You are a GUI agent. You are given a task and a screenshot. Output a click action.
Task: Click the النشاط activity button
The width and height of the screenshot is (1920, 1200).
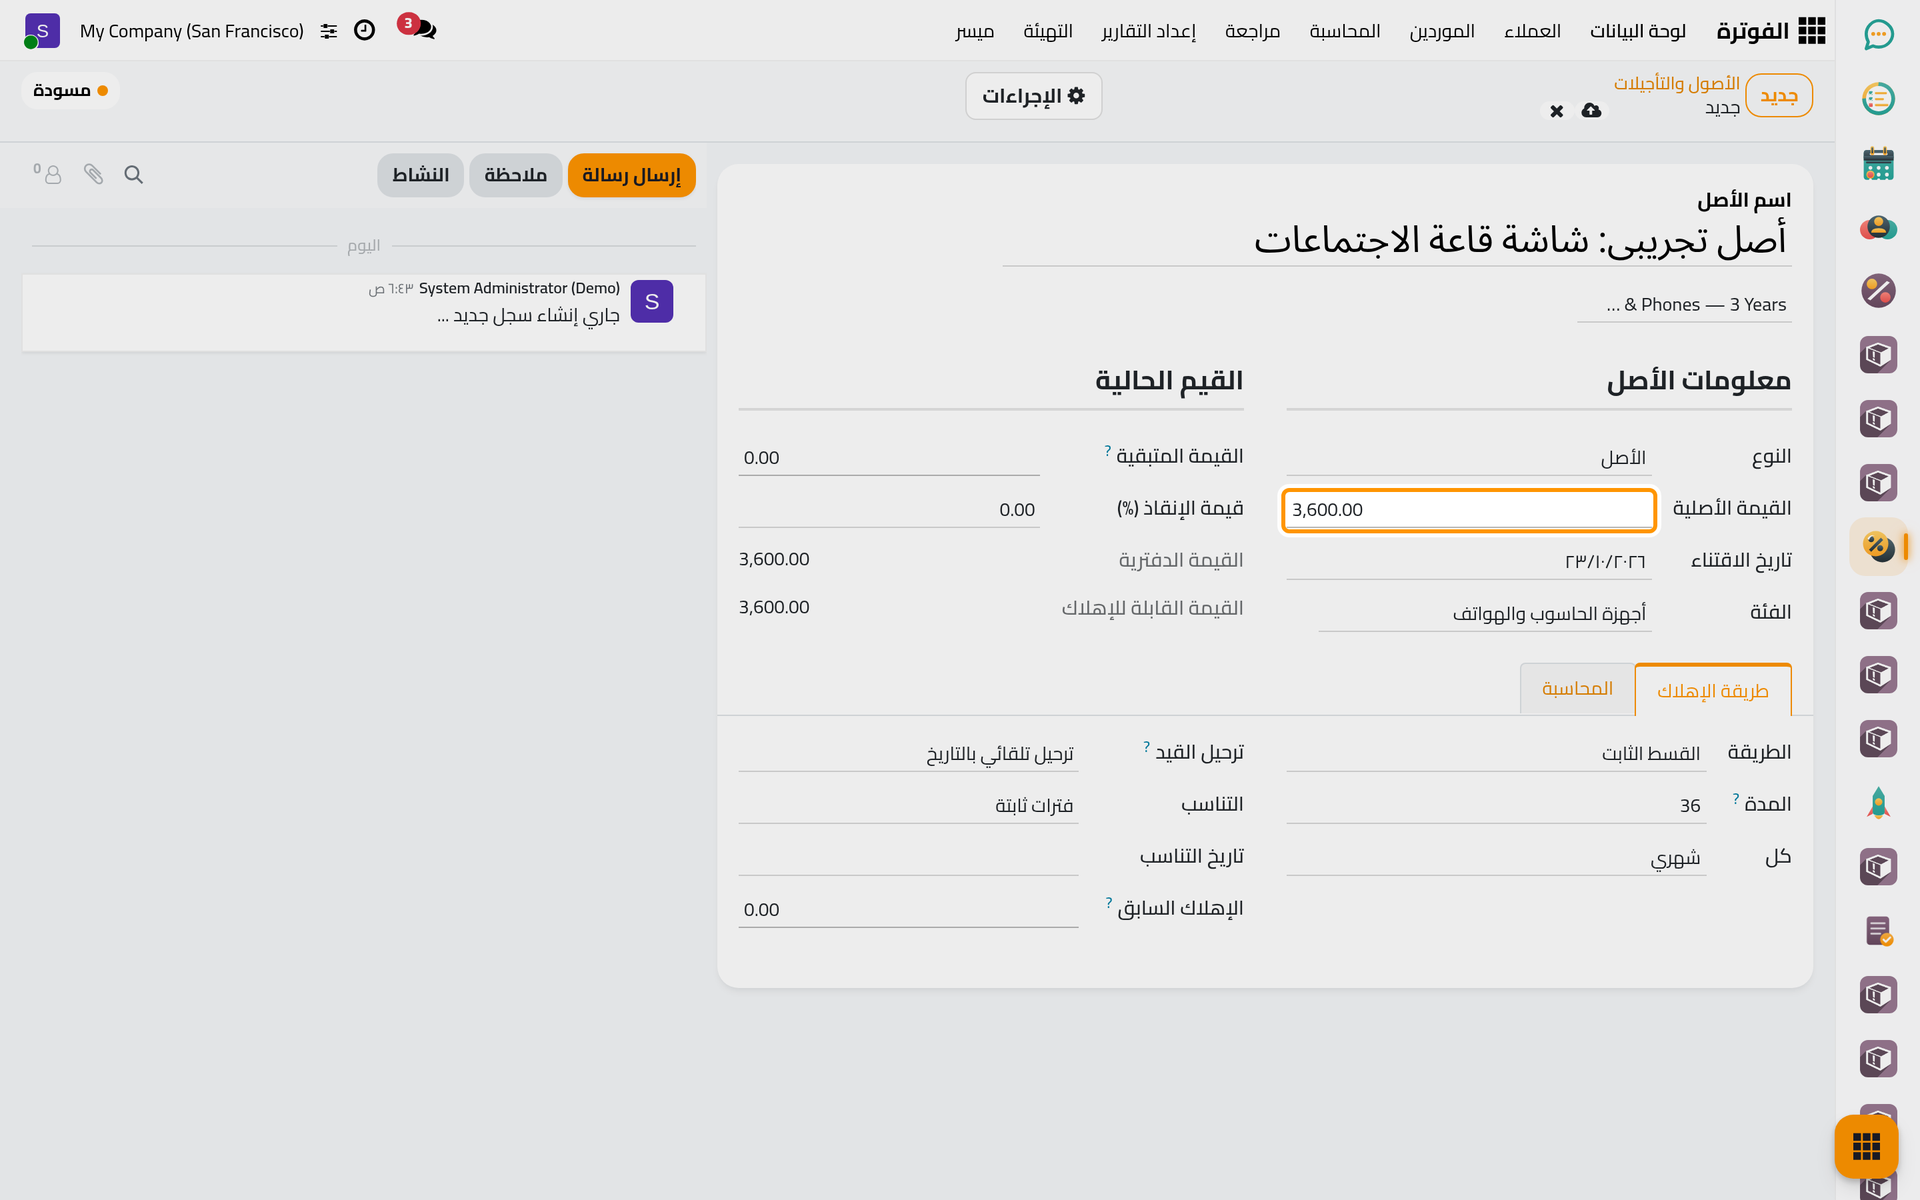(x=420, y=175)
